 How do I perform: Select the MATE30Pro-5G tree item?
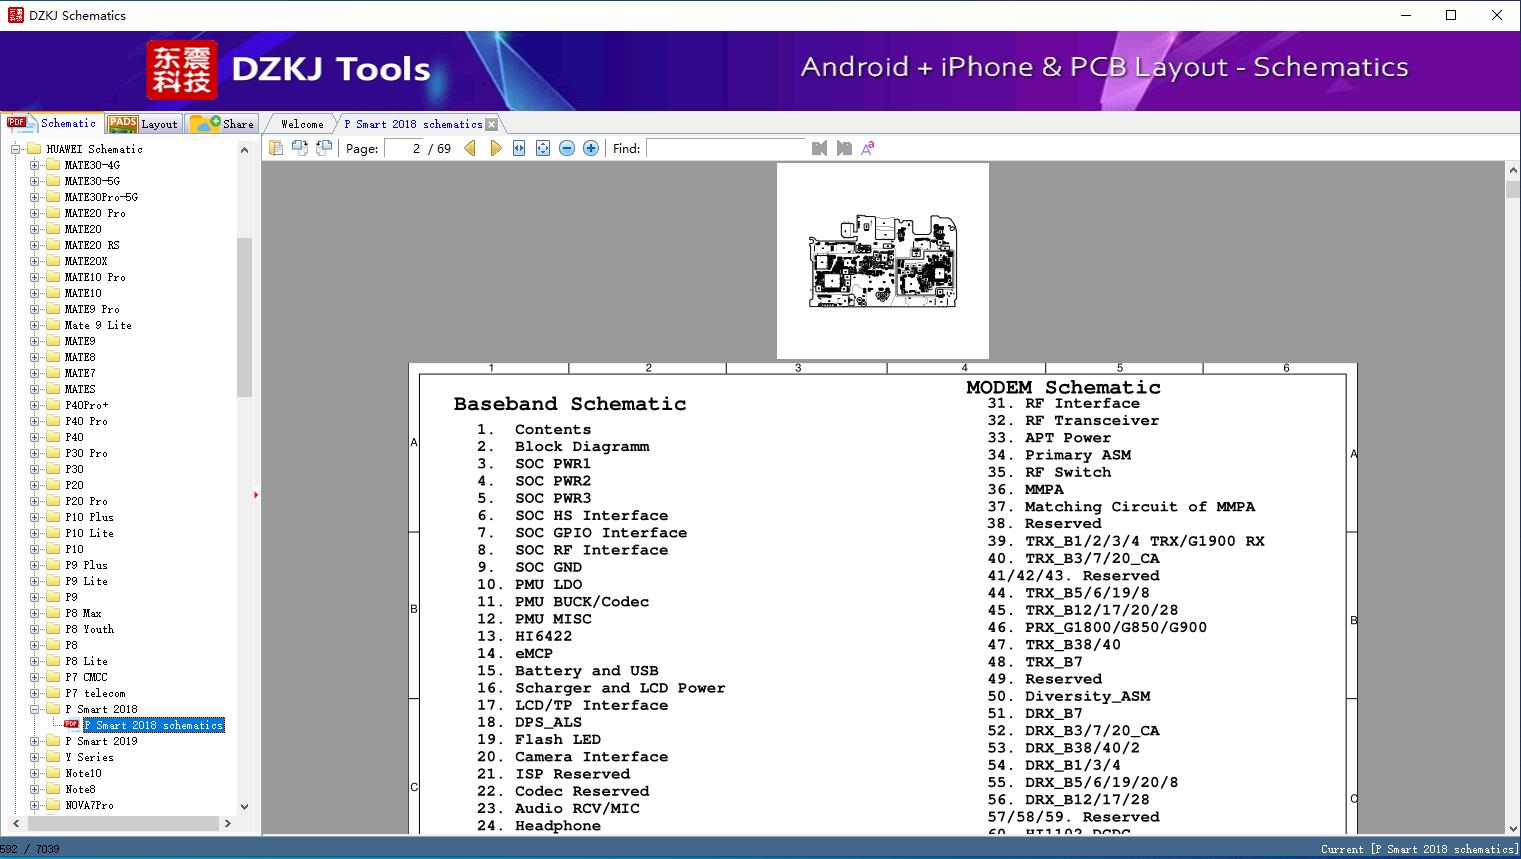point(101,197)
